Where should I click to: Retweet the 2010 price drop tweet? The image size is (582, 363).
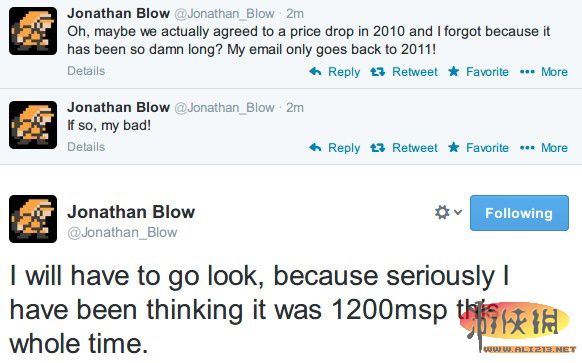pos(404,72)
